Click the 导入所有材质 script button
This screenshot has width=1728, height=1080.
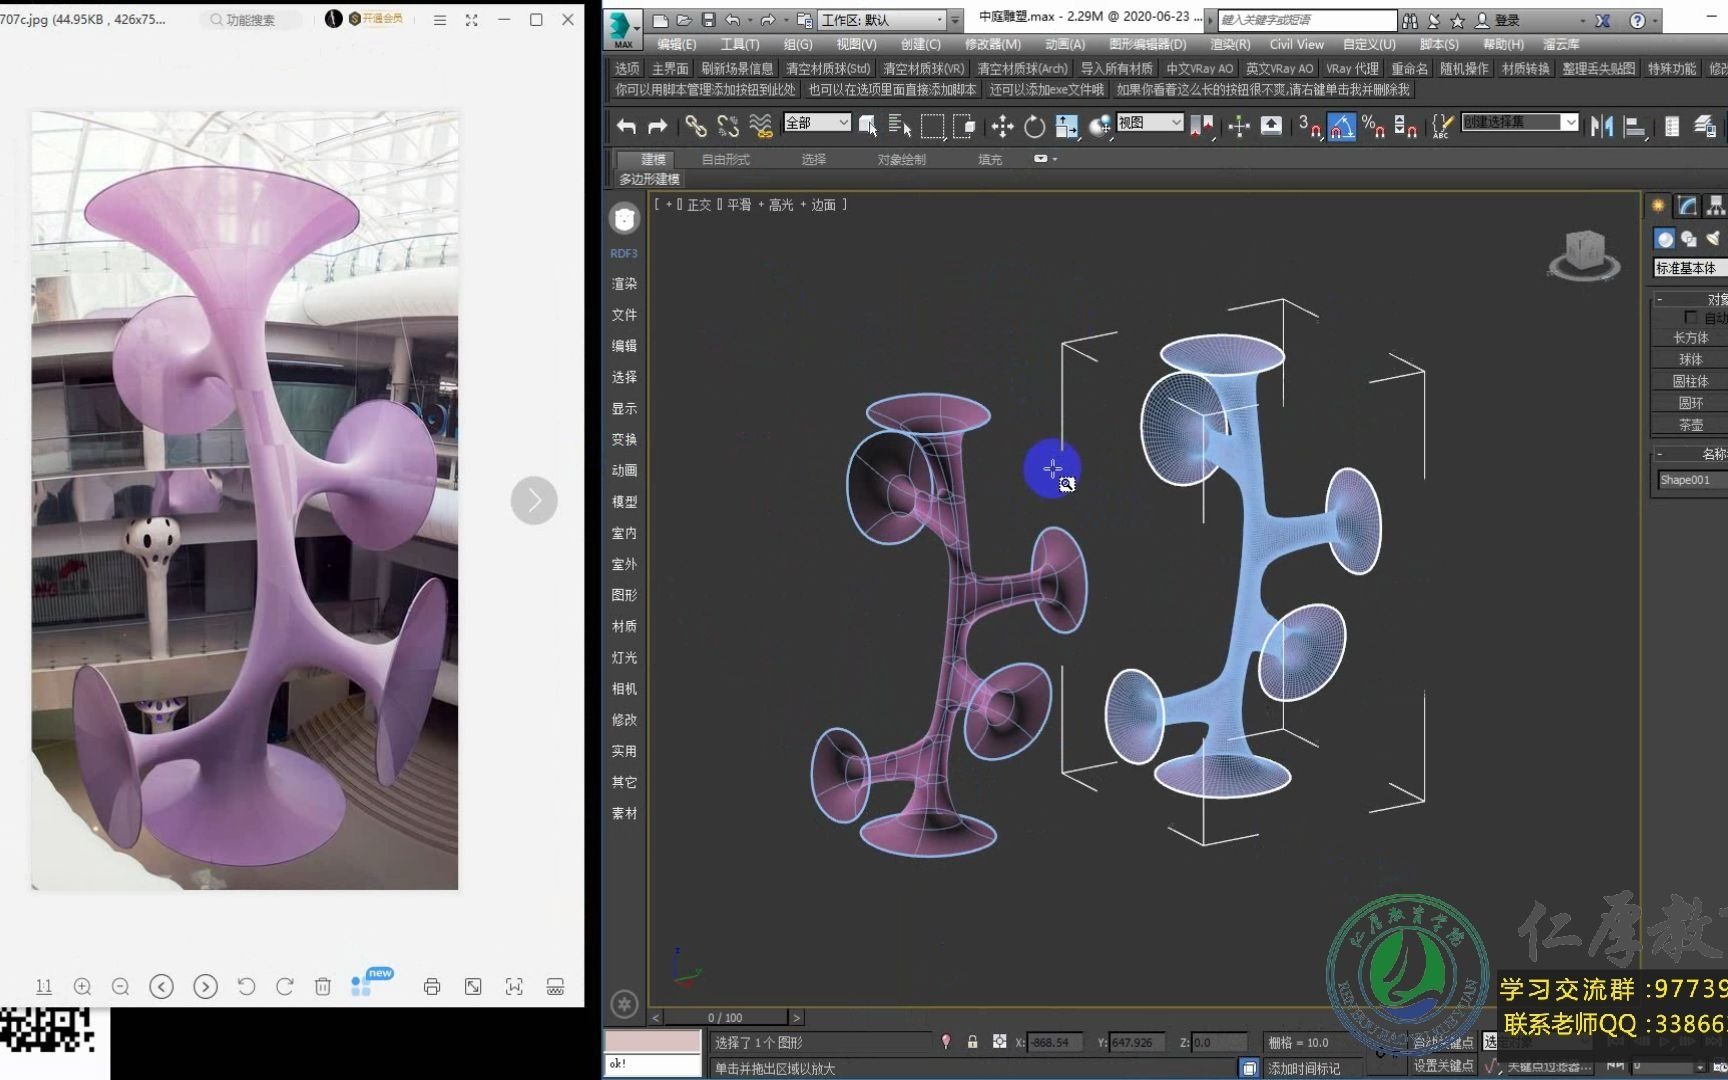coord(1117,68)
